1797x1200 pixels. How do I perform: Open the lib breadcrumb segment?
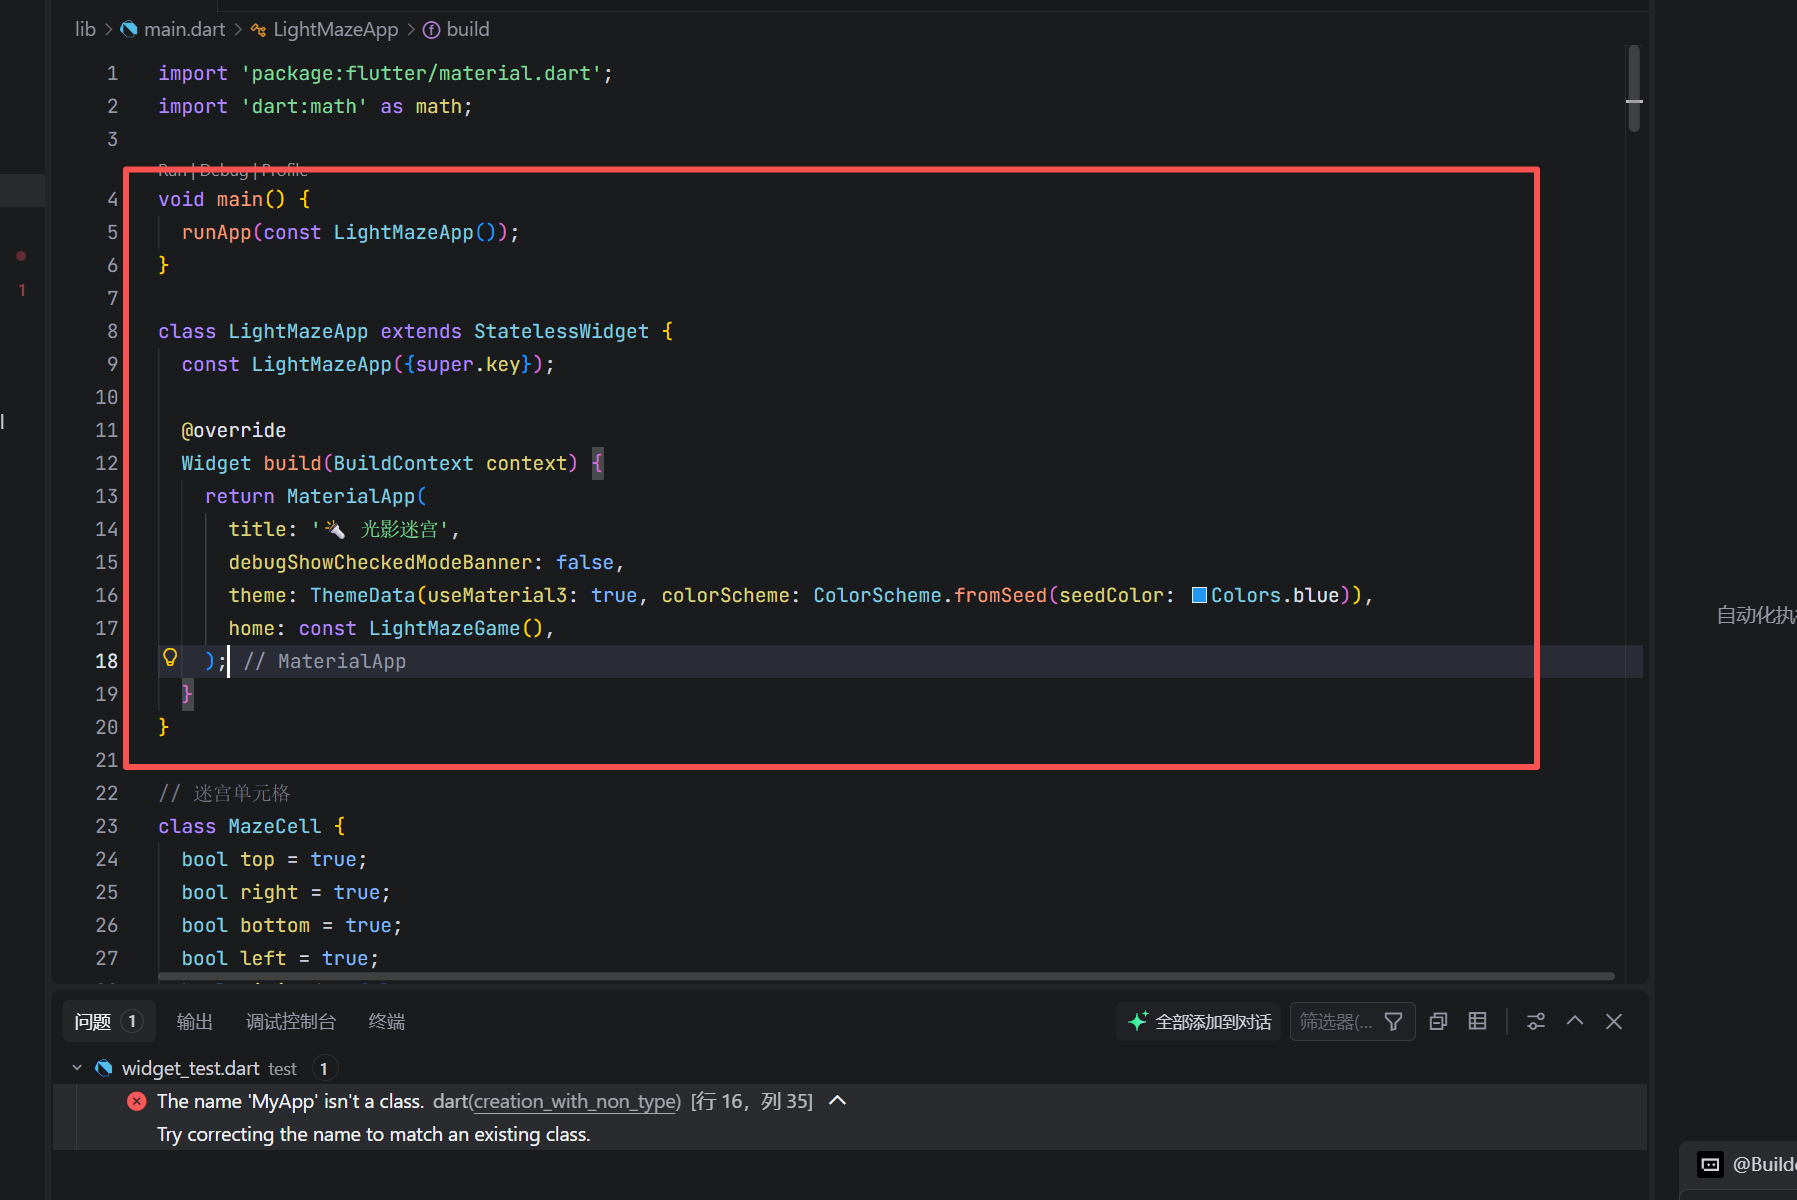(85, 29)
